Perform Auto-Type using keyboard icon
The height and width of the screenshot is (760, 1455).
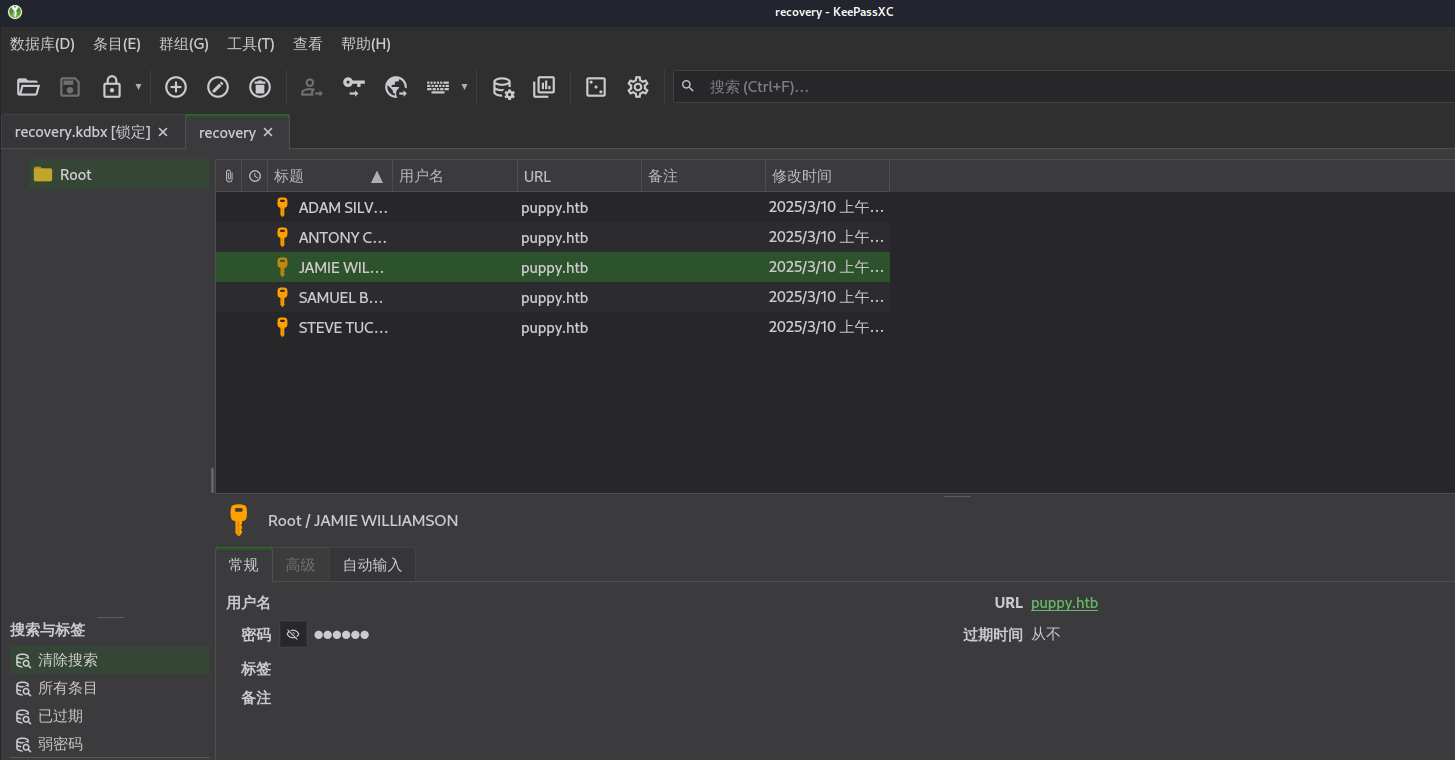pyautogui.click(x=438, y=87)
